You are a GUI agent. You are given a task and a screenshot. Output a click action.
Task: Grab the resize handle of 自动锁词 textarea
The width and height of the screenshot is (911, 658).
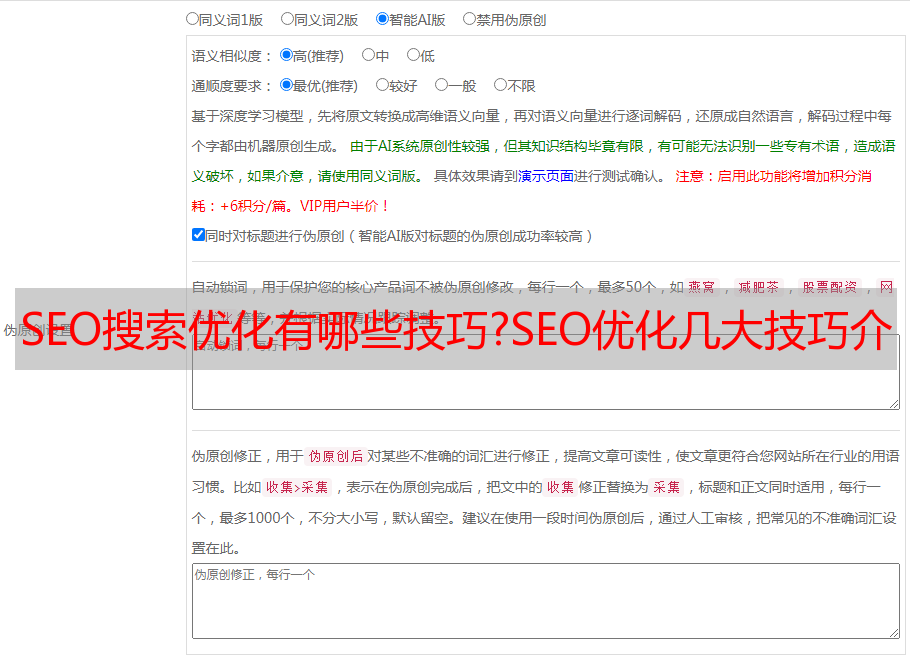894,404
